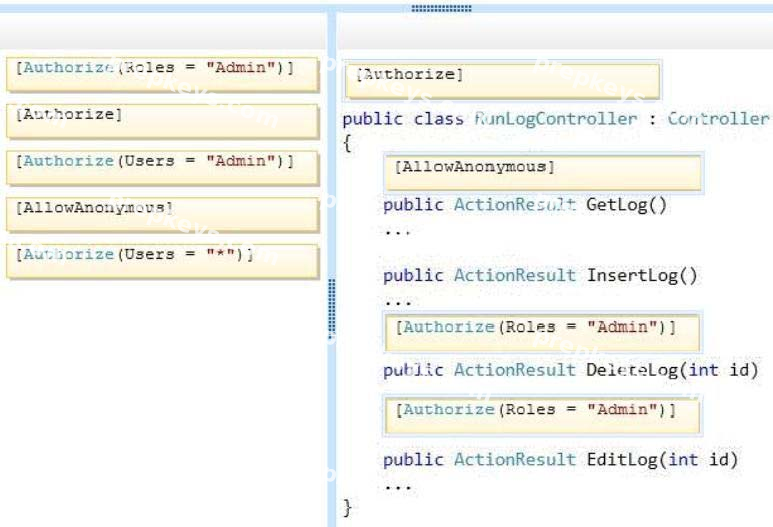773x527 pixels.
Task: Click the closing brace of the class
Action: click(348, 507)
